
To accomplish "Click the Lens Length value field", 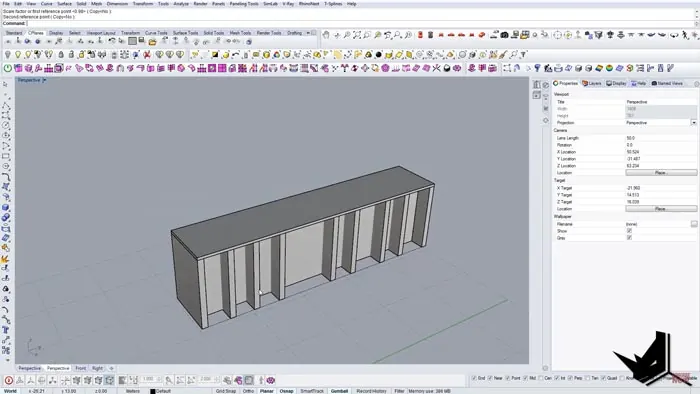I will coord(661,138).
